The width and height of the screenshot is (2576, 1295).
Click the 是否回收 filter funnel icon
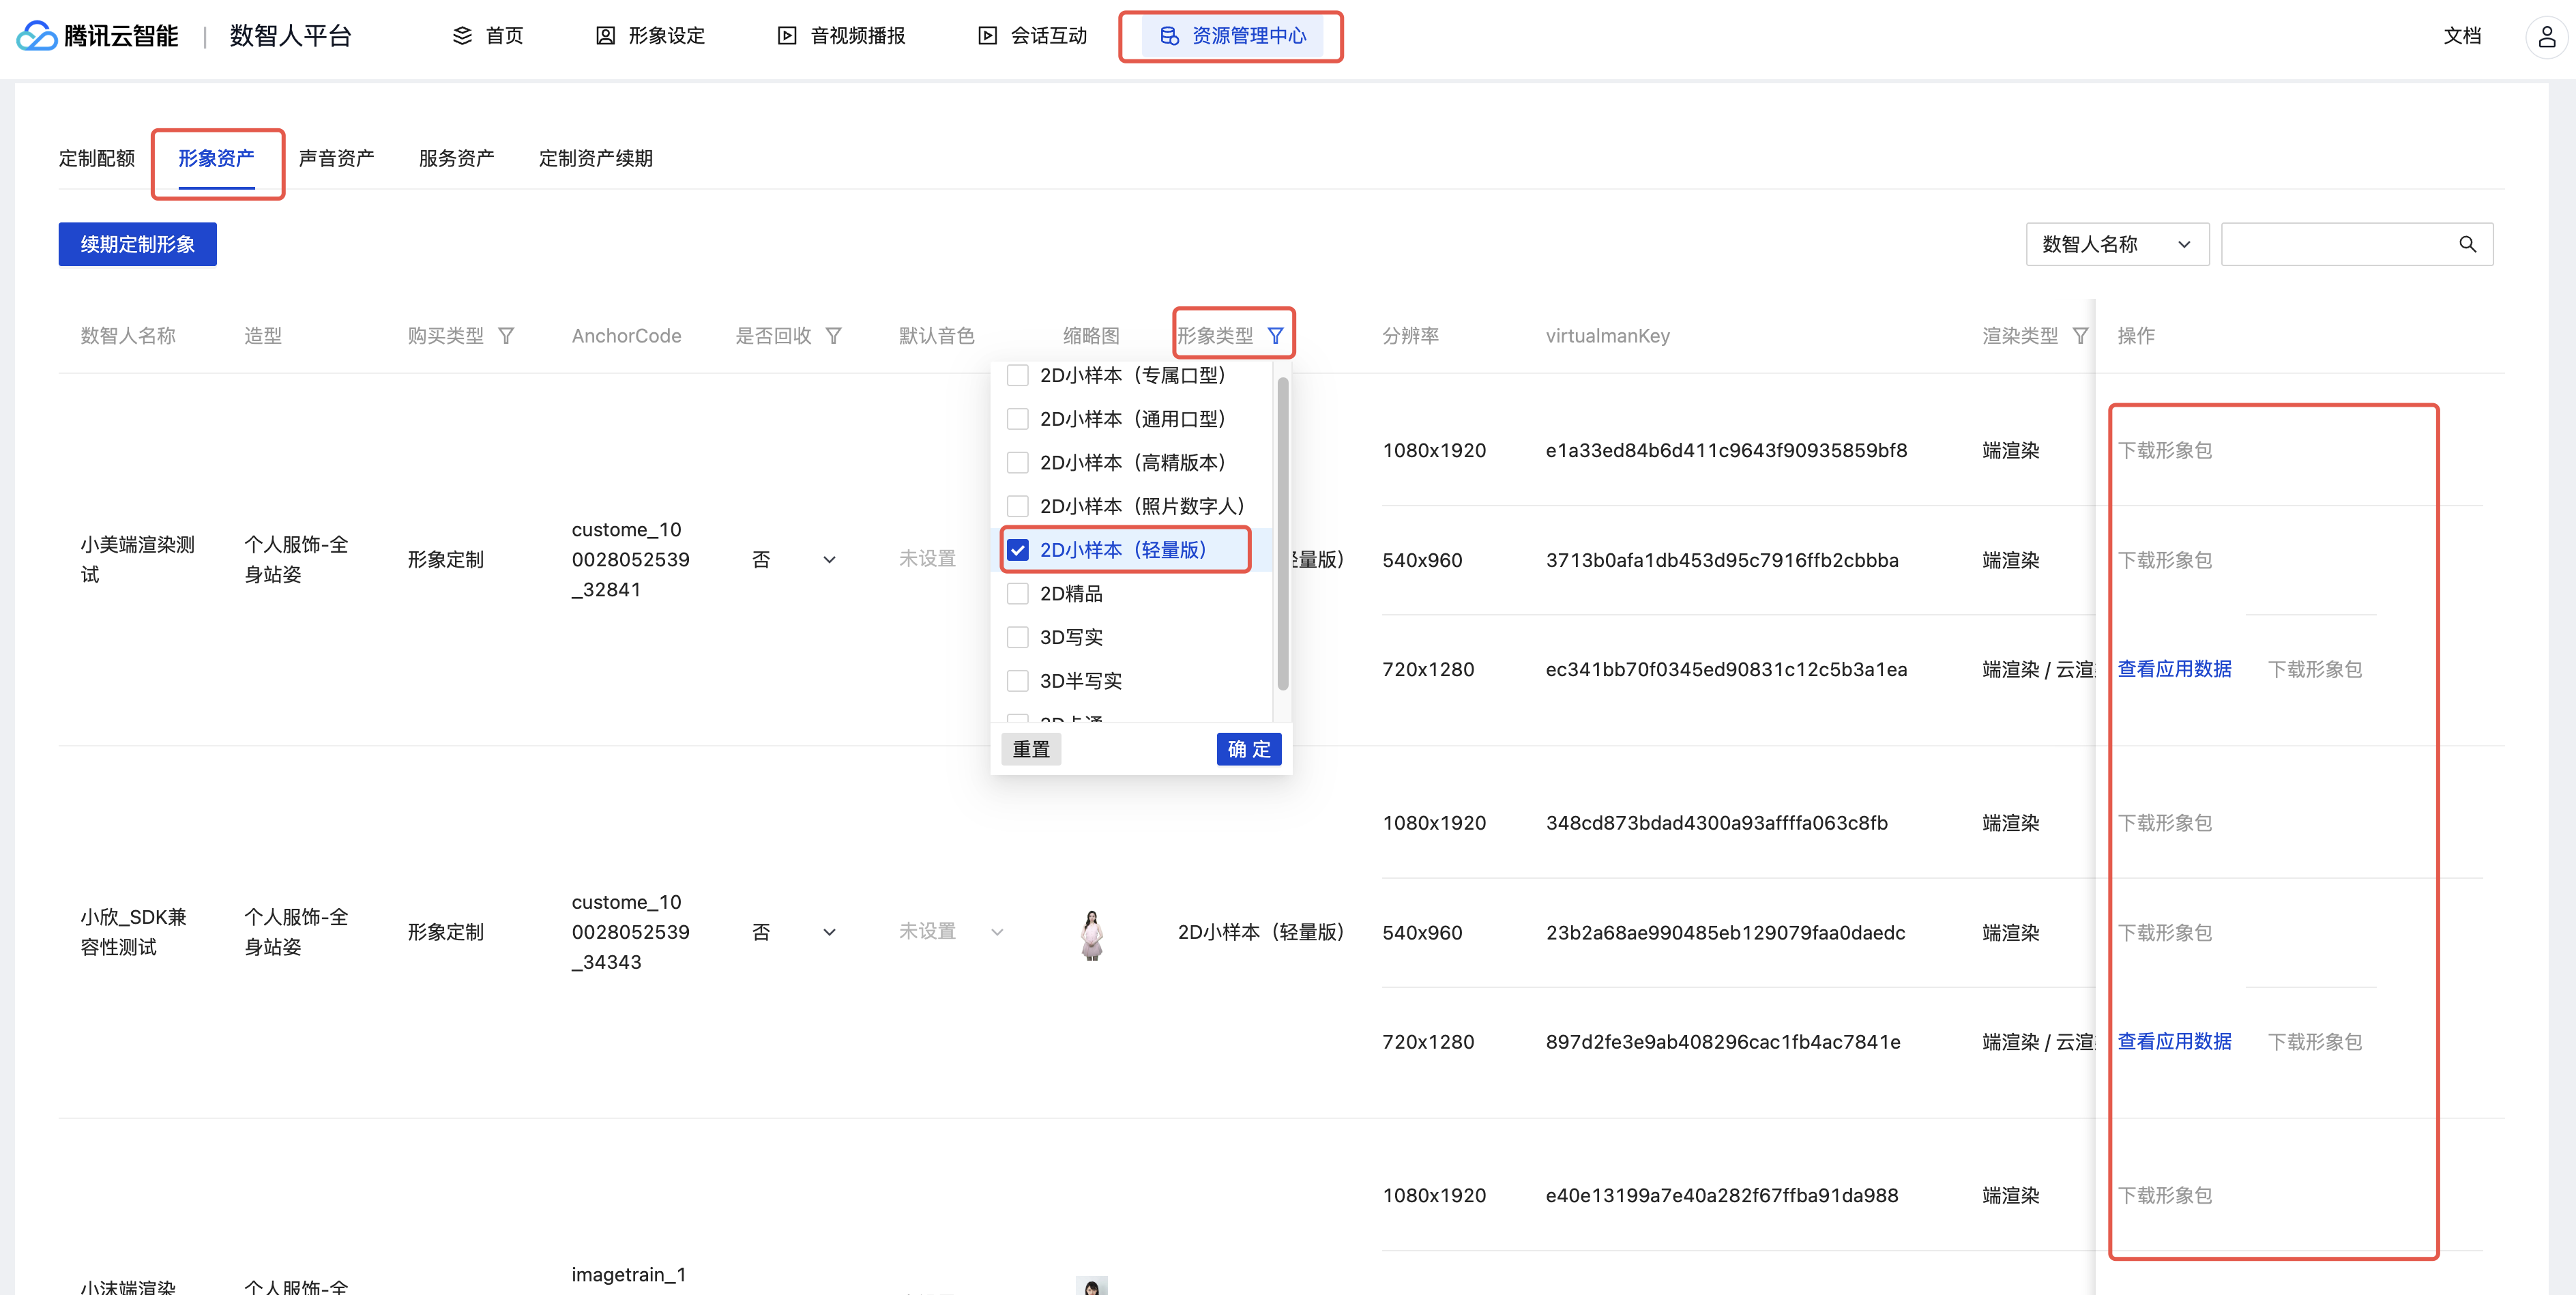(x=833, y=336)
